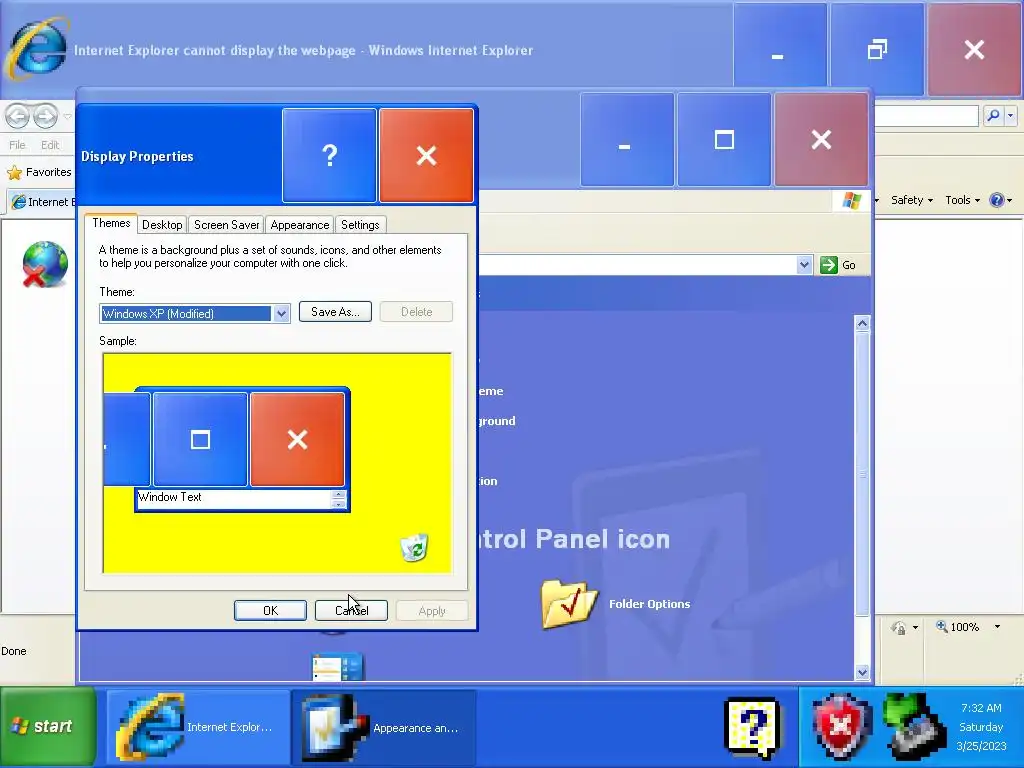Click the Folder Options icon
1024x768 pixels.
coord(569,603)
